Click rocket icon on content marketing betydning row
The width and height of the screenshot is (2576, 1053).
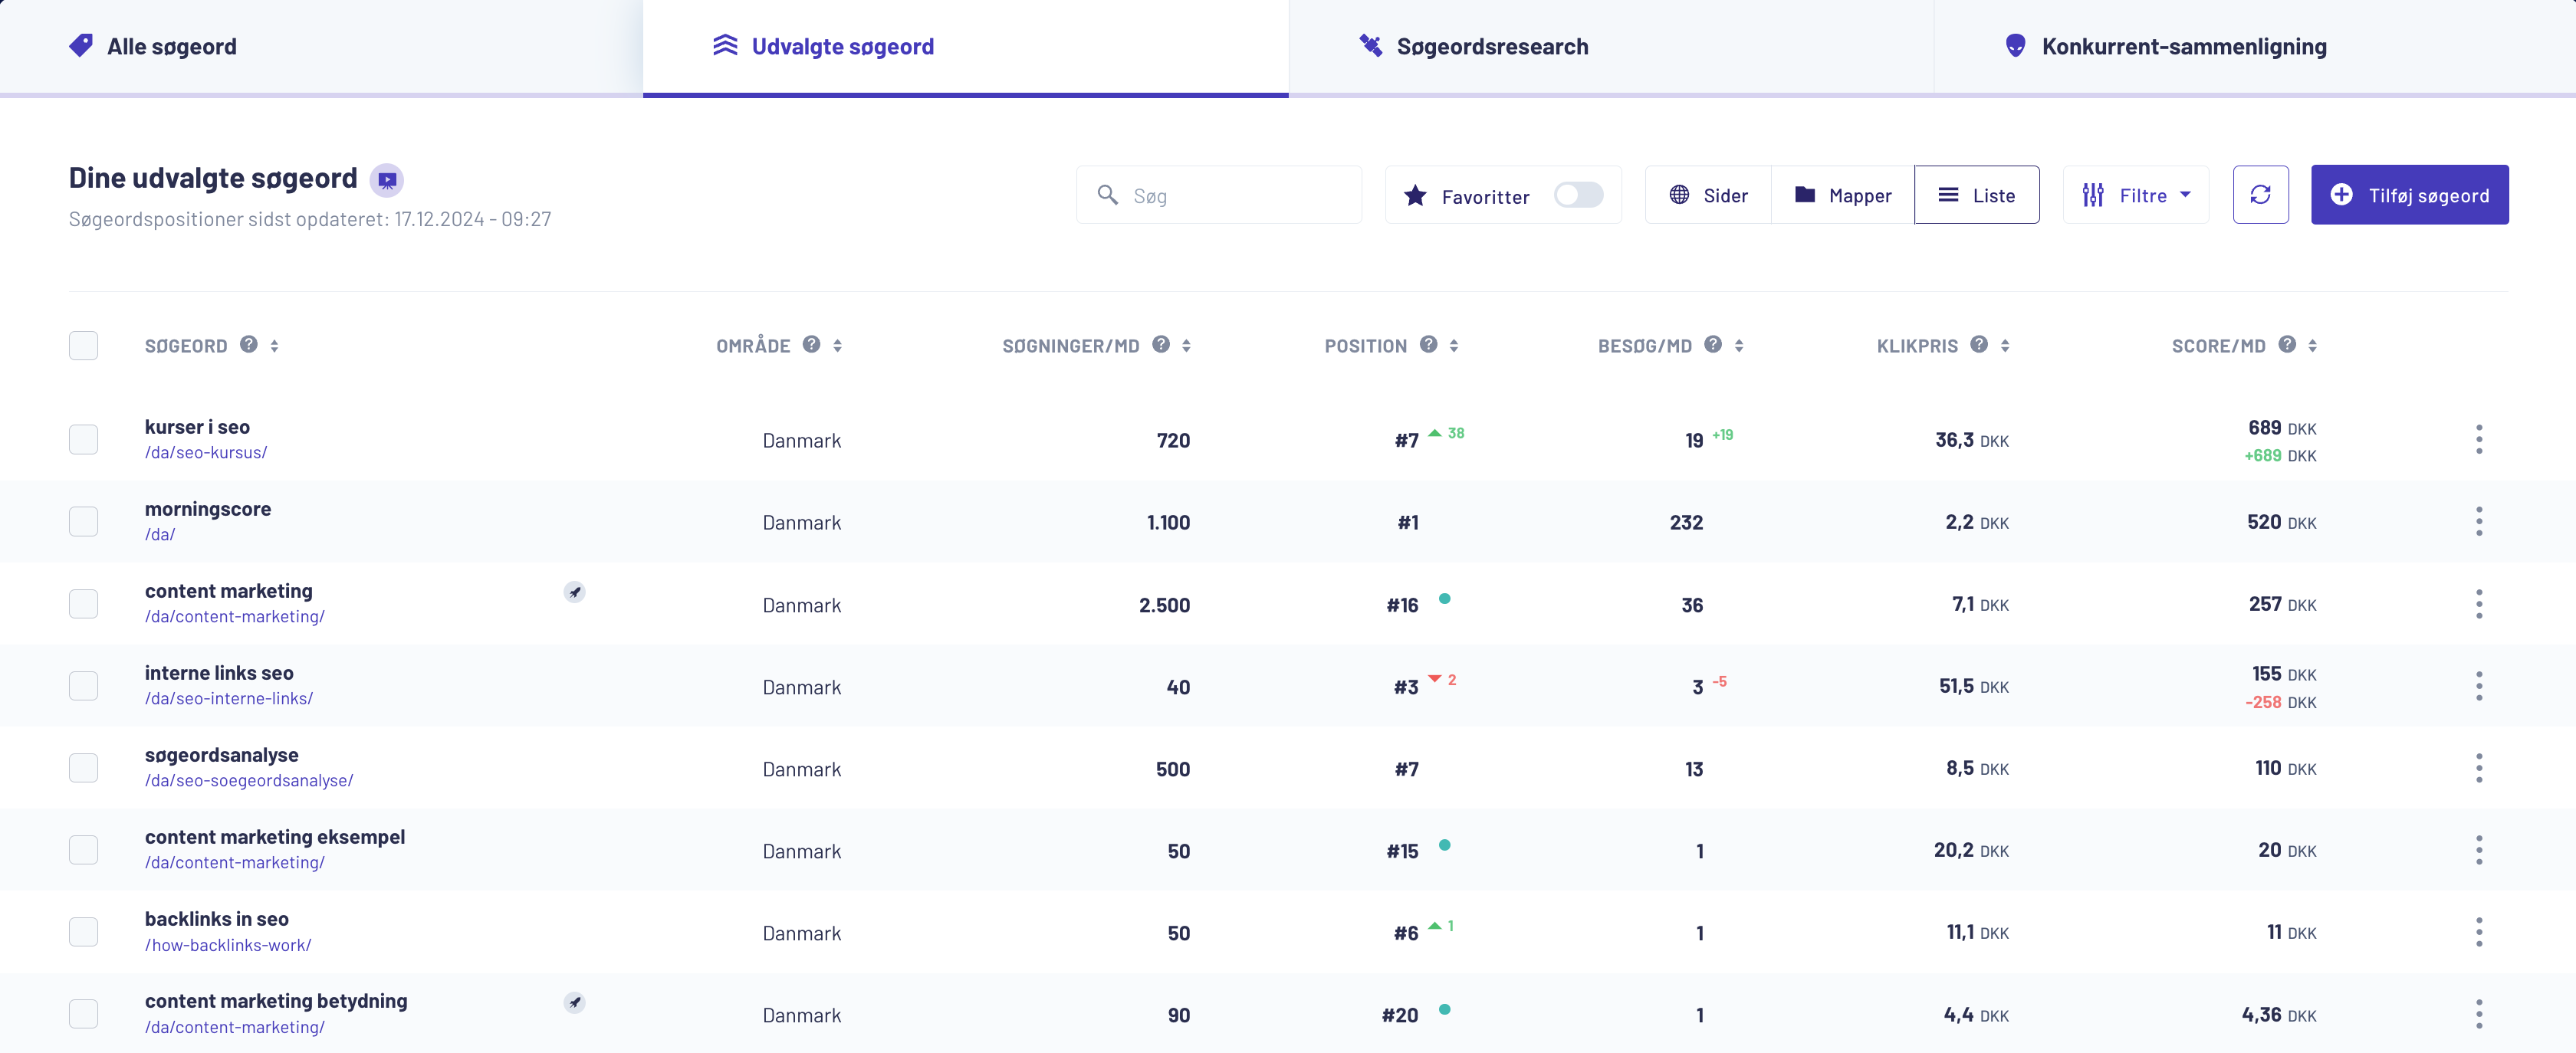pos(574,1002)
